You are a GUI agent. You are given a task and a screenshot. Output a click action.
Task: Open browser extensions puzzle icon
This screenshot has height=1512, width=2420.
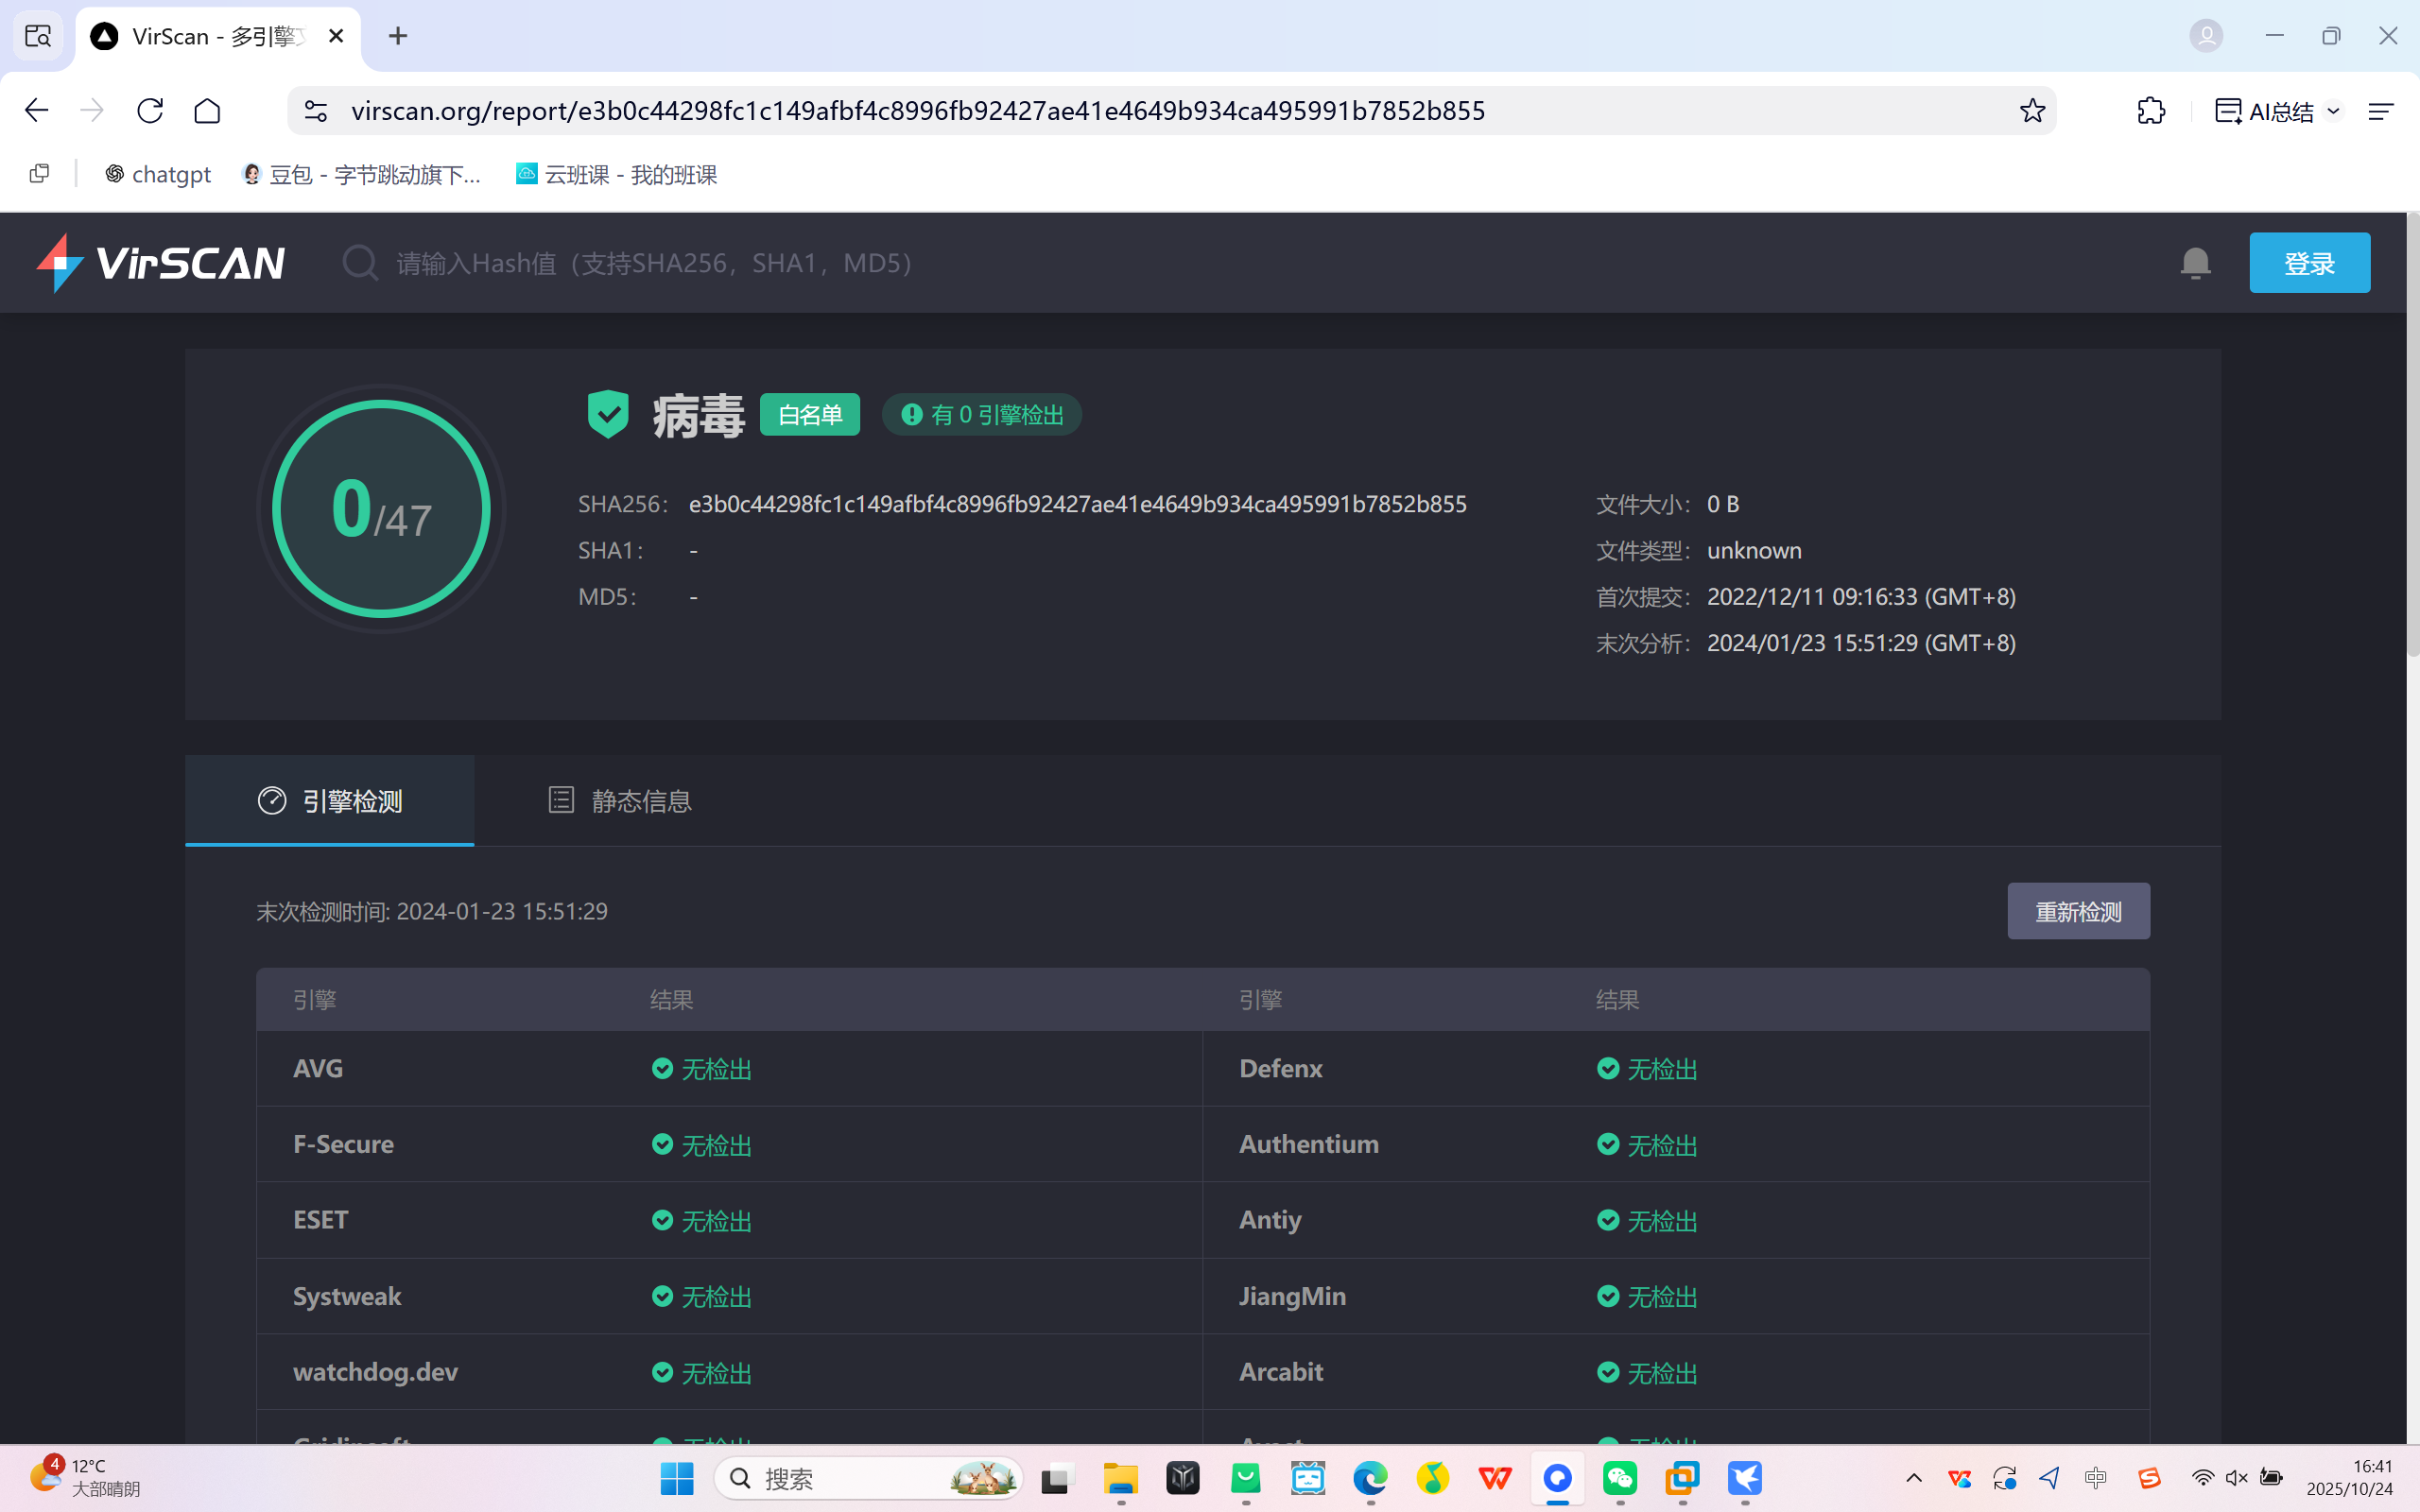tap(2150, 111)
